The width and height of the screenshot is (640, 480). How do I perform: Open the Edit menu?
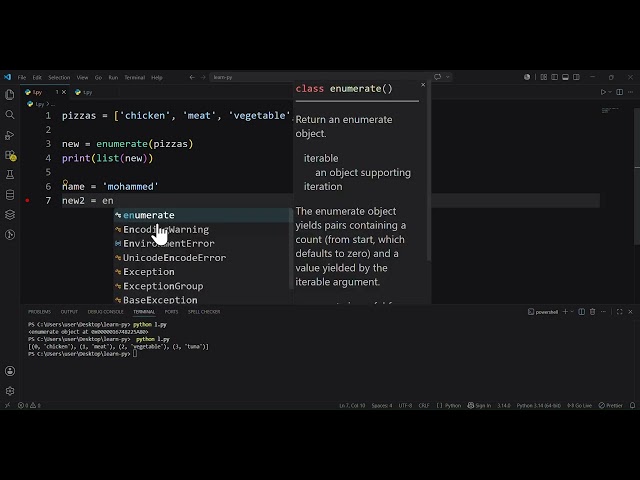(x=37, y=77)
